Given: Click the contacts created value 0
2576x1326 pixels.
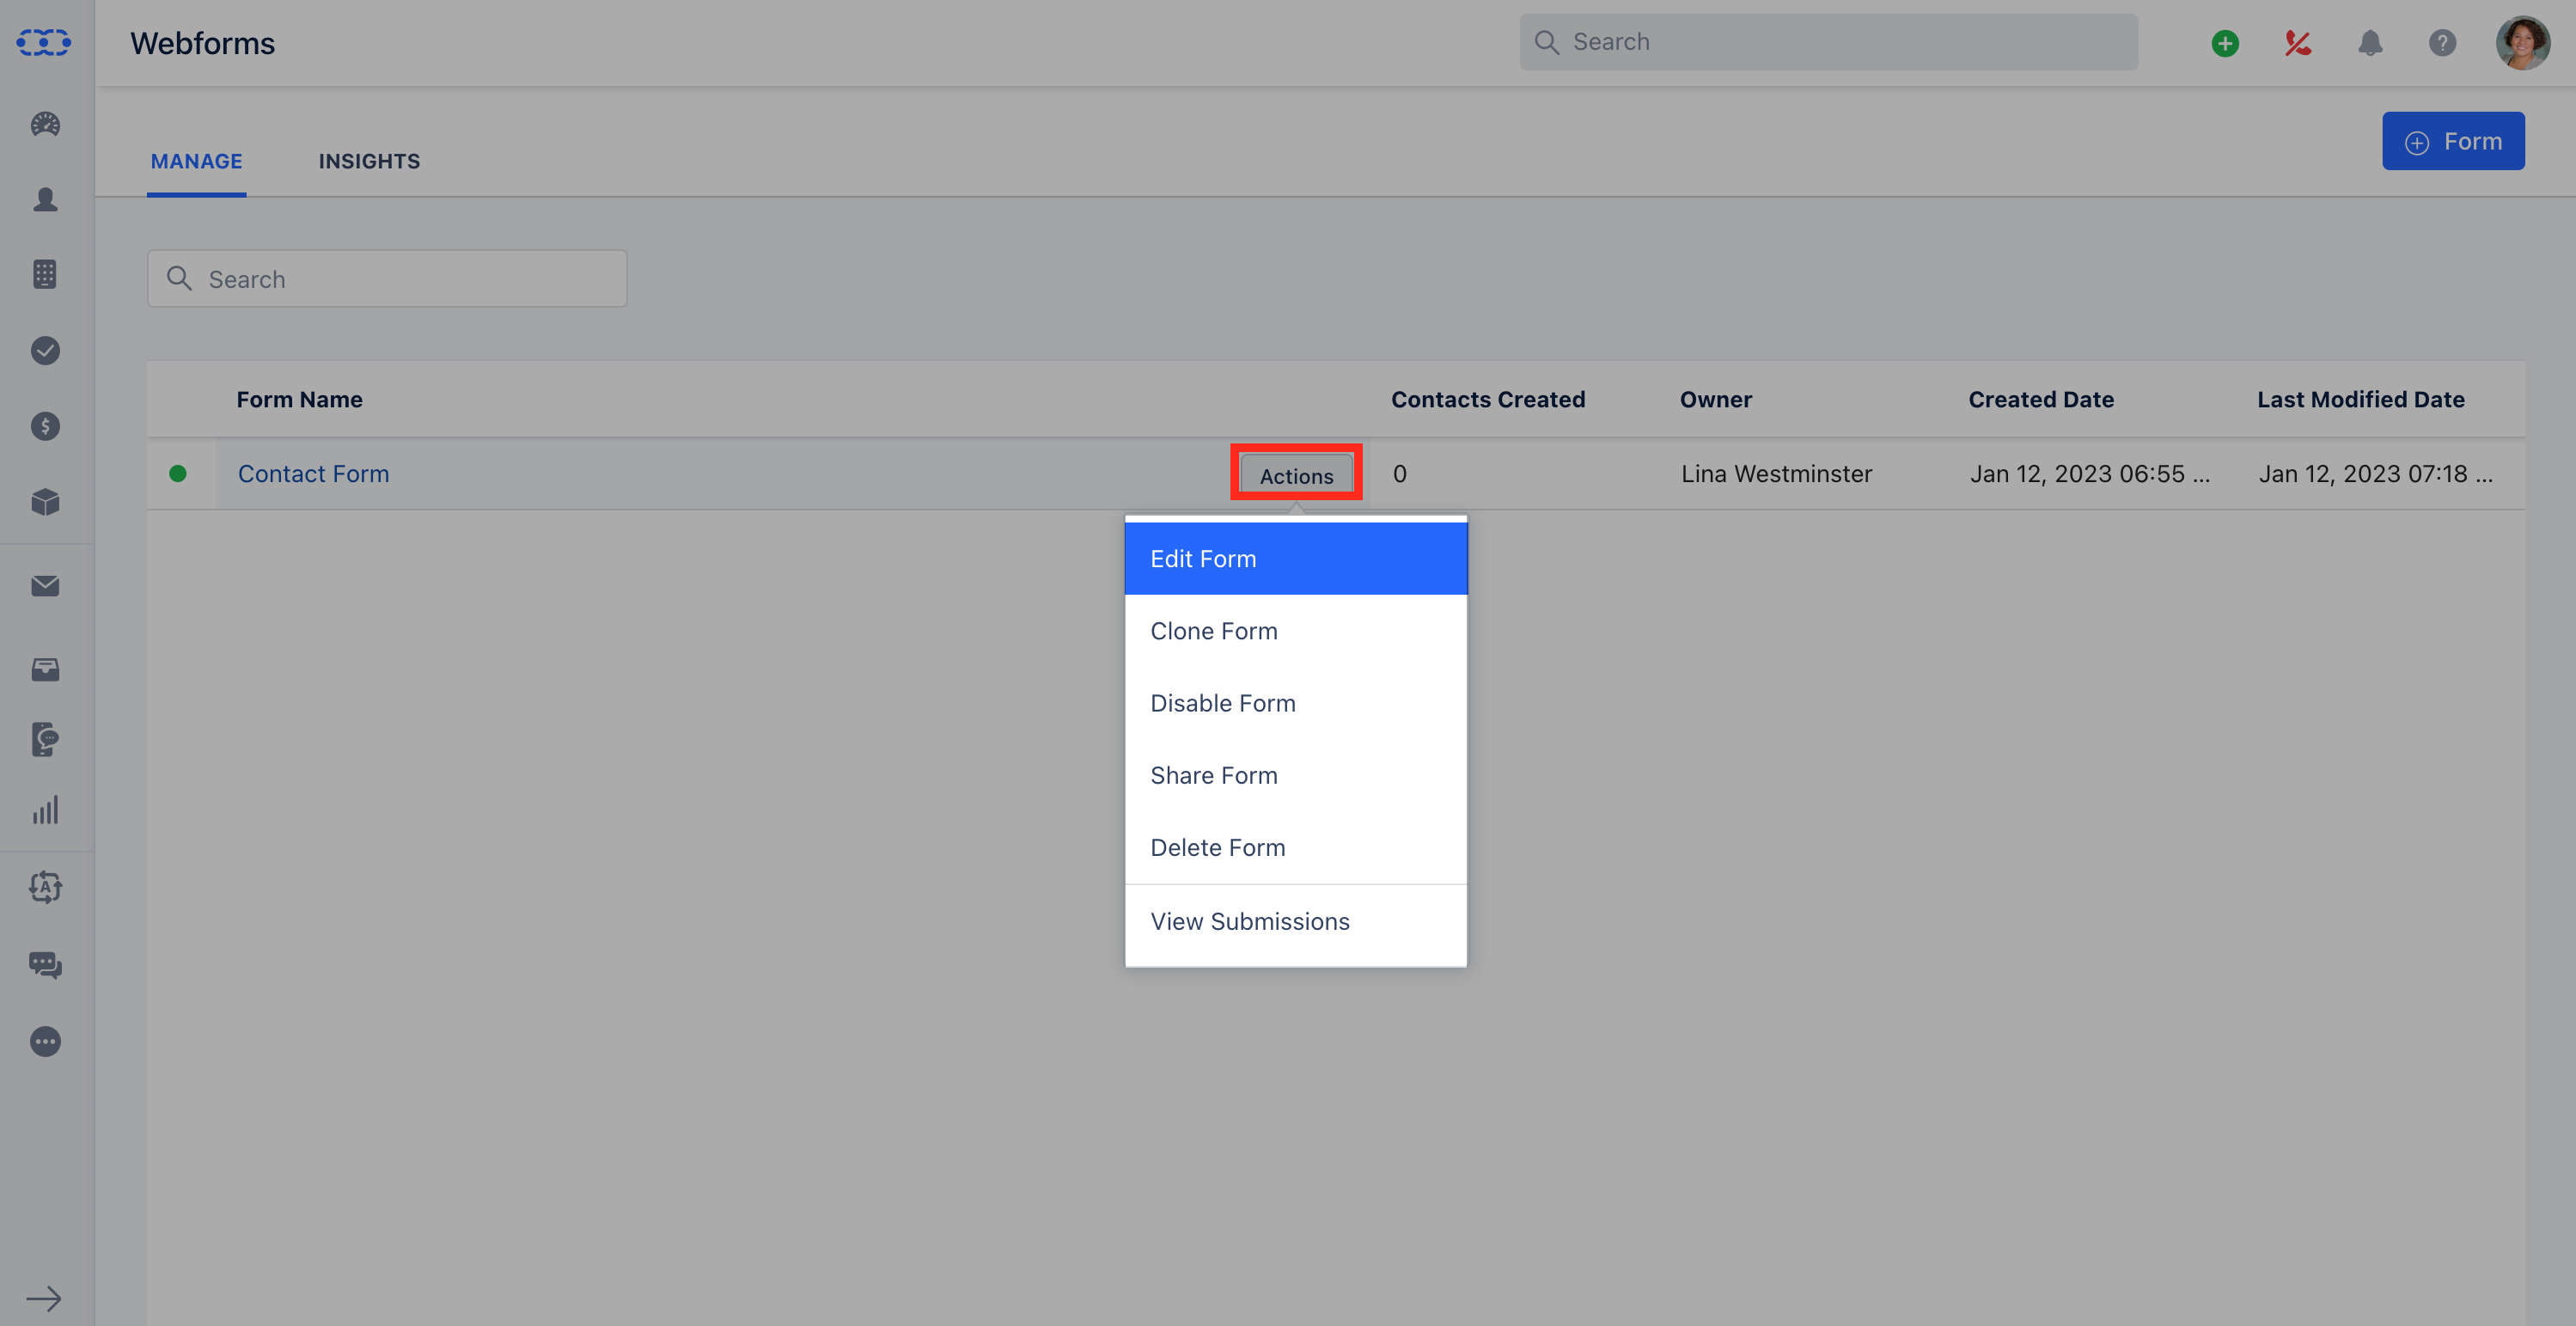Looking at the screenshot, I should click(x=1399, y=474).
